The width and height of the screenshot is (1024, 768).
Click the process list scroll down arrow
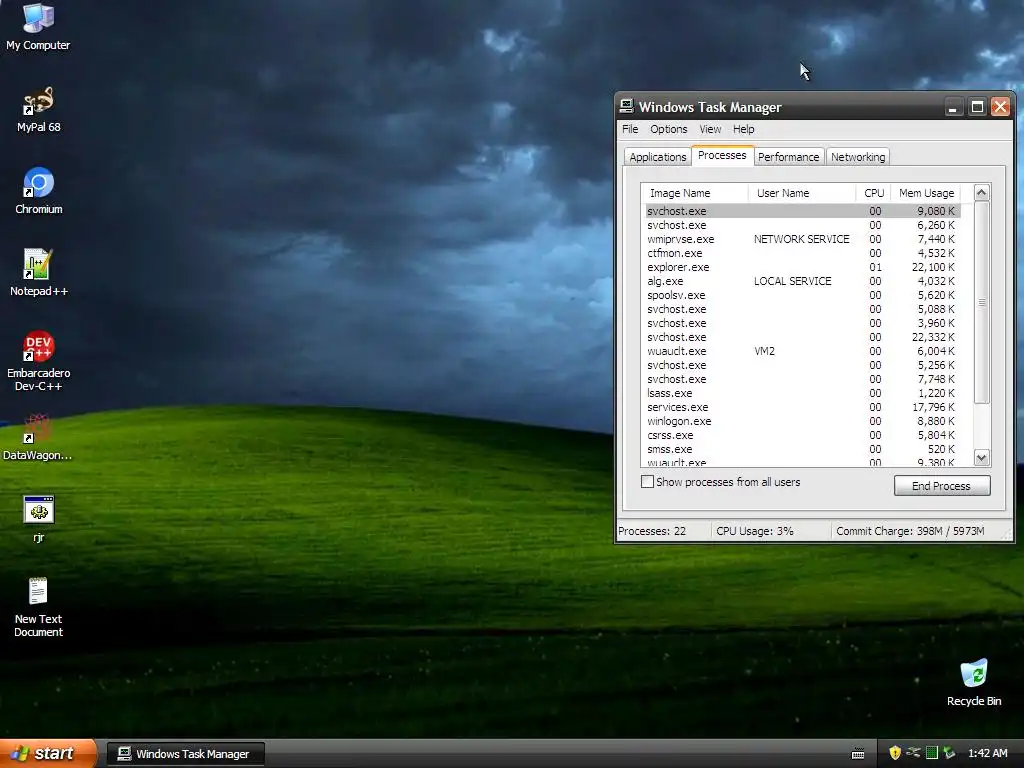(x=982, y=458)
